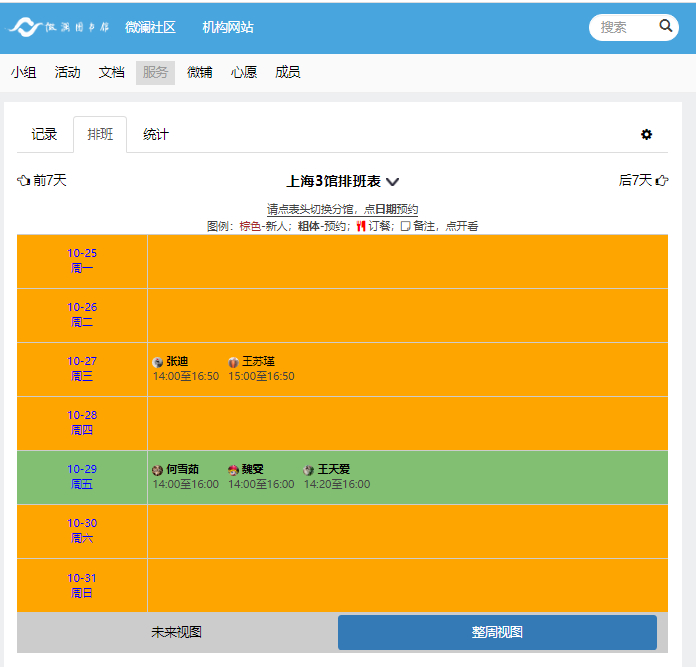Switch to the 统计 tab
The image size is (696, 667).
(156, 135)
